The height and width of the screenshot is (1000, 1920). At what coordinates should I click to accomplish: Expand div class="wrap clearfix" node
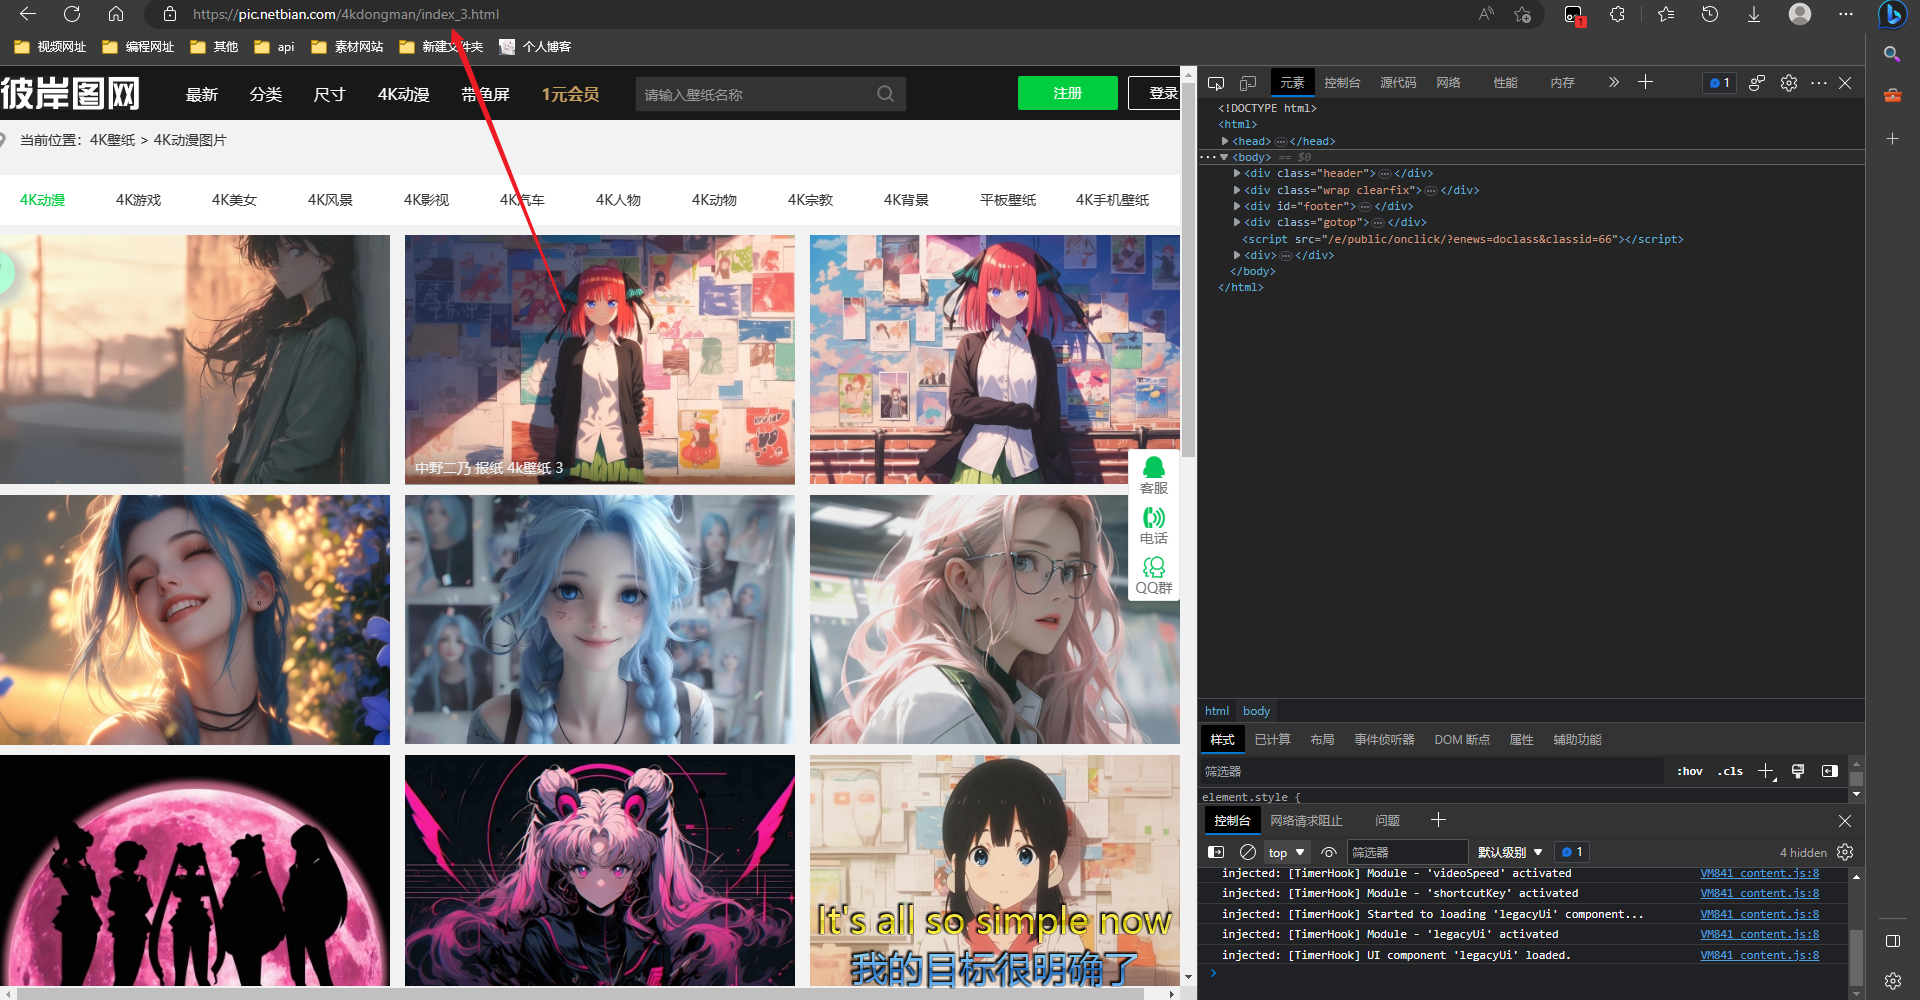1237,190
